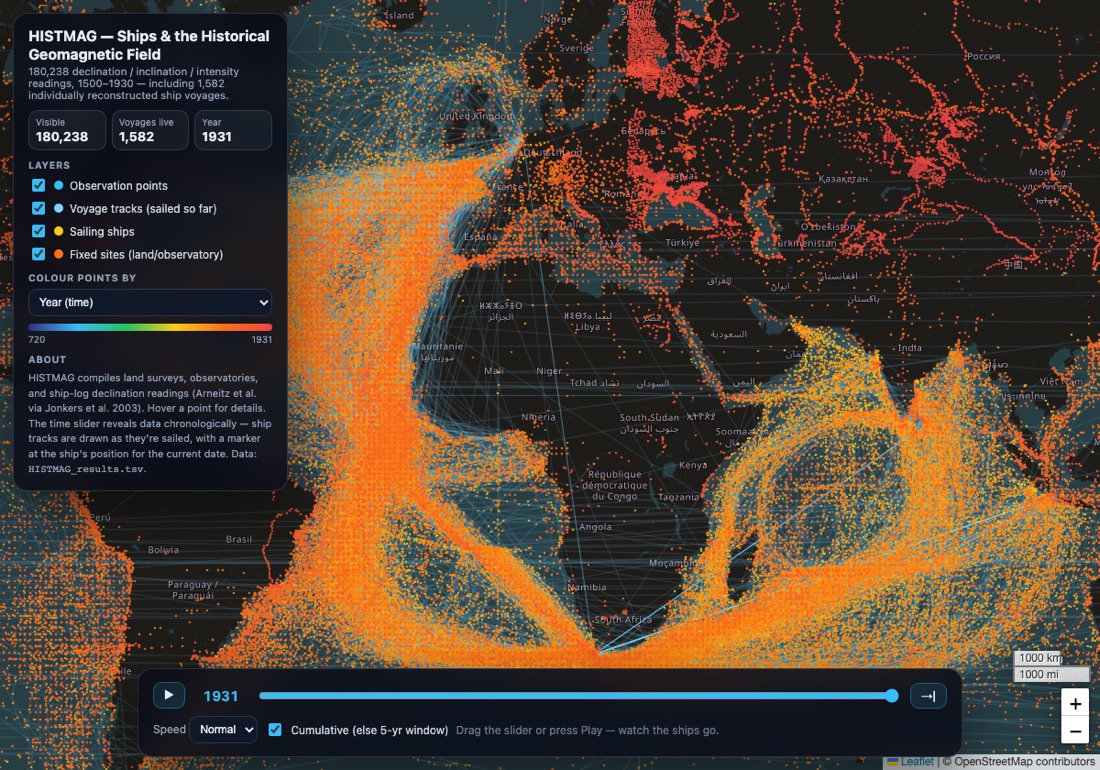1100x770 pixels.
Task: Open the Colour points by dropdown
Action: pyautogui.click(x=150, y=302)
